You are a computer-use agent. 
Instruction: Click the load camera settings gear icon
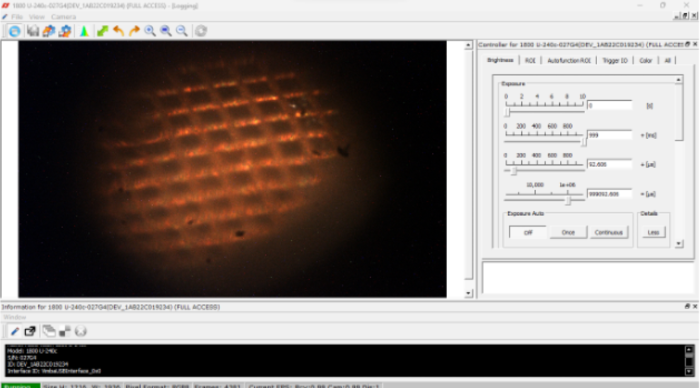(49, 31)
